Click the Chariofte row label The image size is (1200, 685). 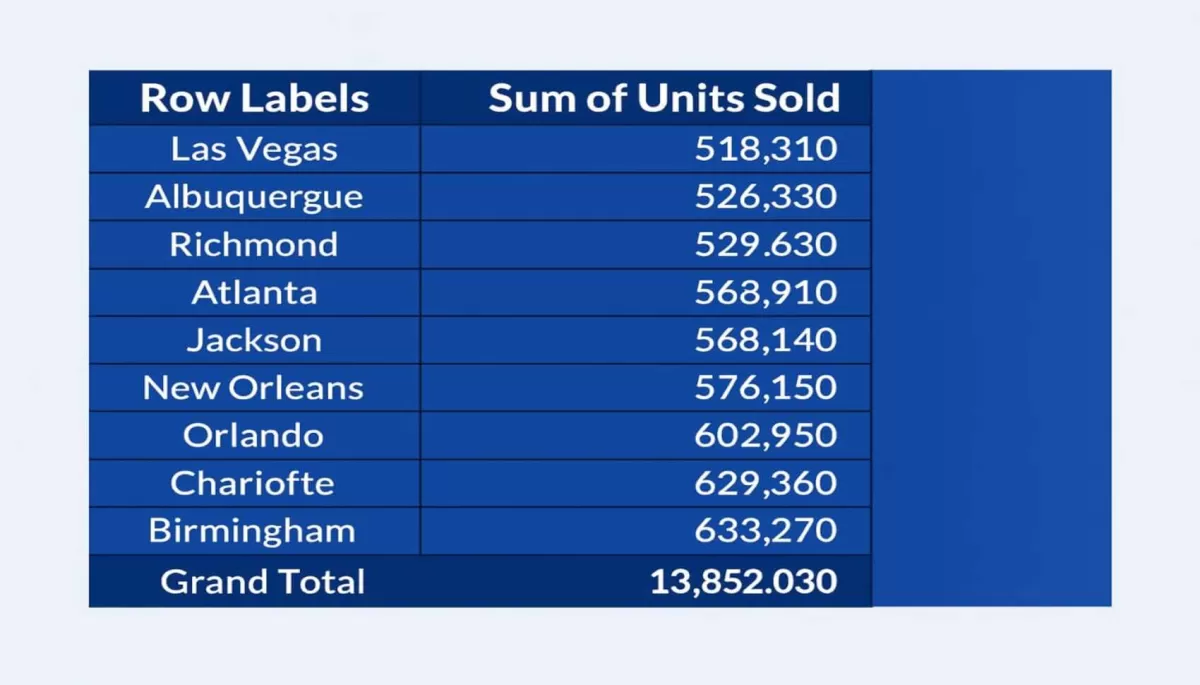(254, 483)
